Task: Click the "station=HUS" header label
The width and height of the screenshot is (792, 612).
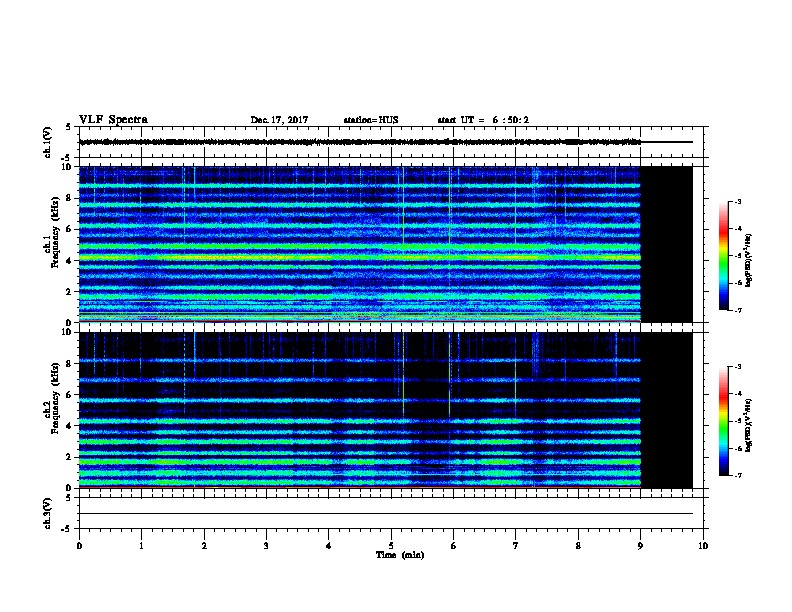Action: (371, 120)
